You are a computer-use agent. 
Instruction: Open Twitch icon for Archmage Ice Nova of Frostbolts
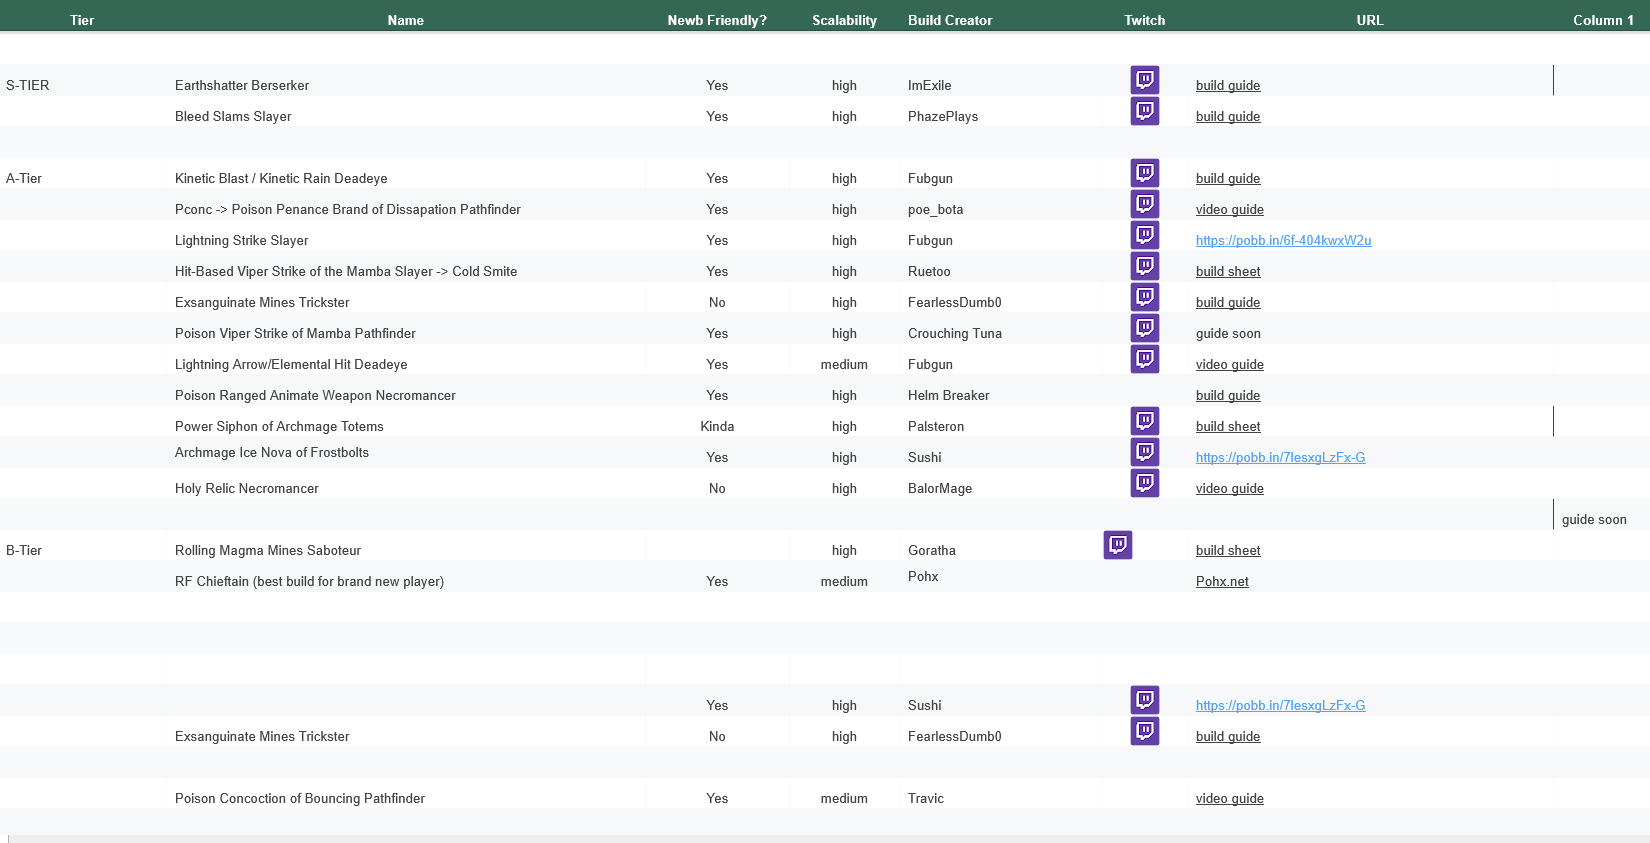pyautogui.click(x=1145, y=452)
